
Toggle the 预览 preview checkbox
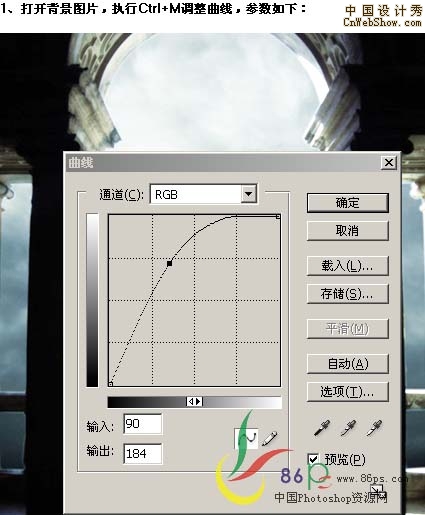coord(313,459)
